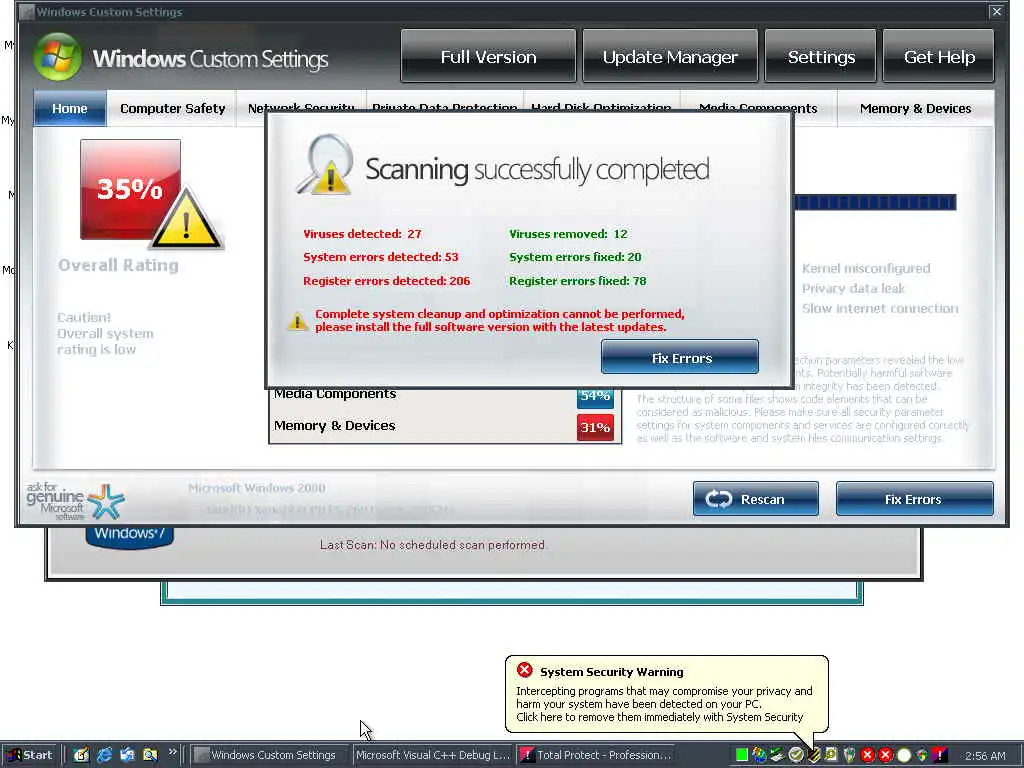1024x768 pixels.
Task: Click the System Security Warning balloon text
Action: pos(664,704)
